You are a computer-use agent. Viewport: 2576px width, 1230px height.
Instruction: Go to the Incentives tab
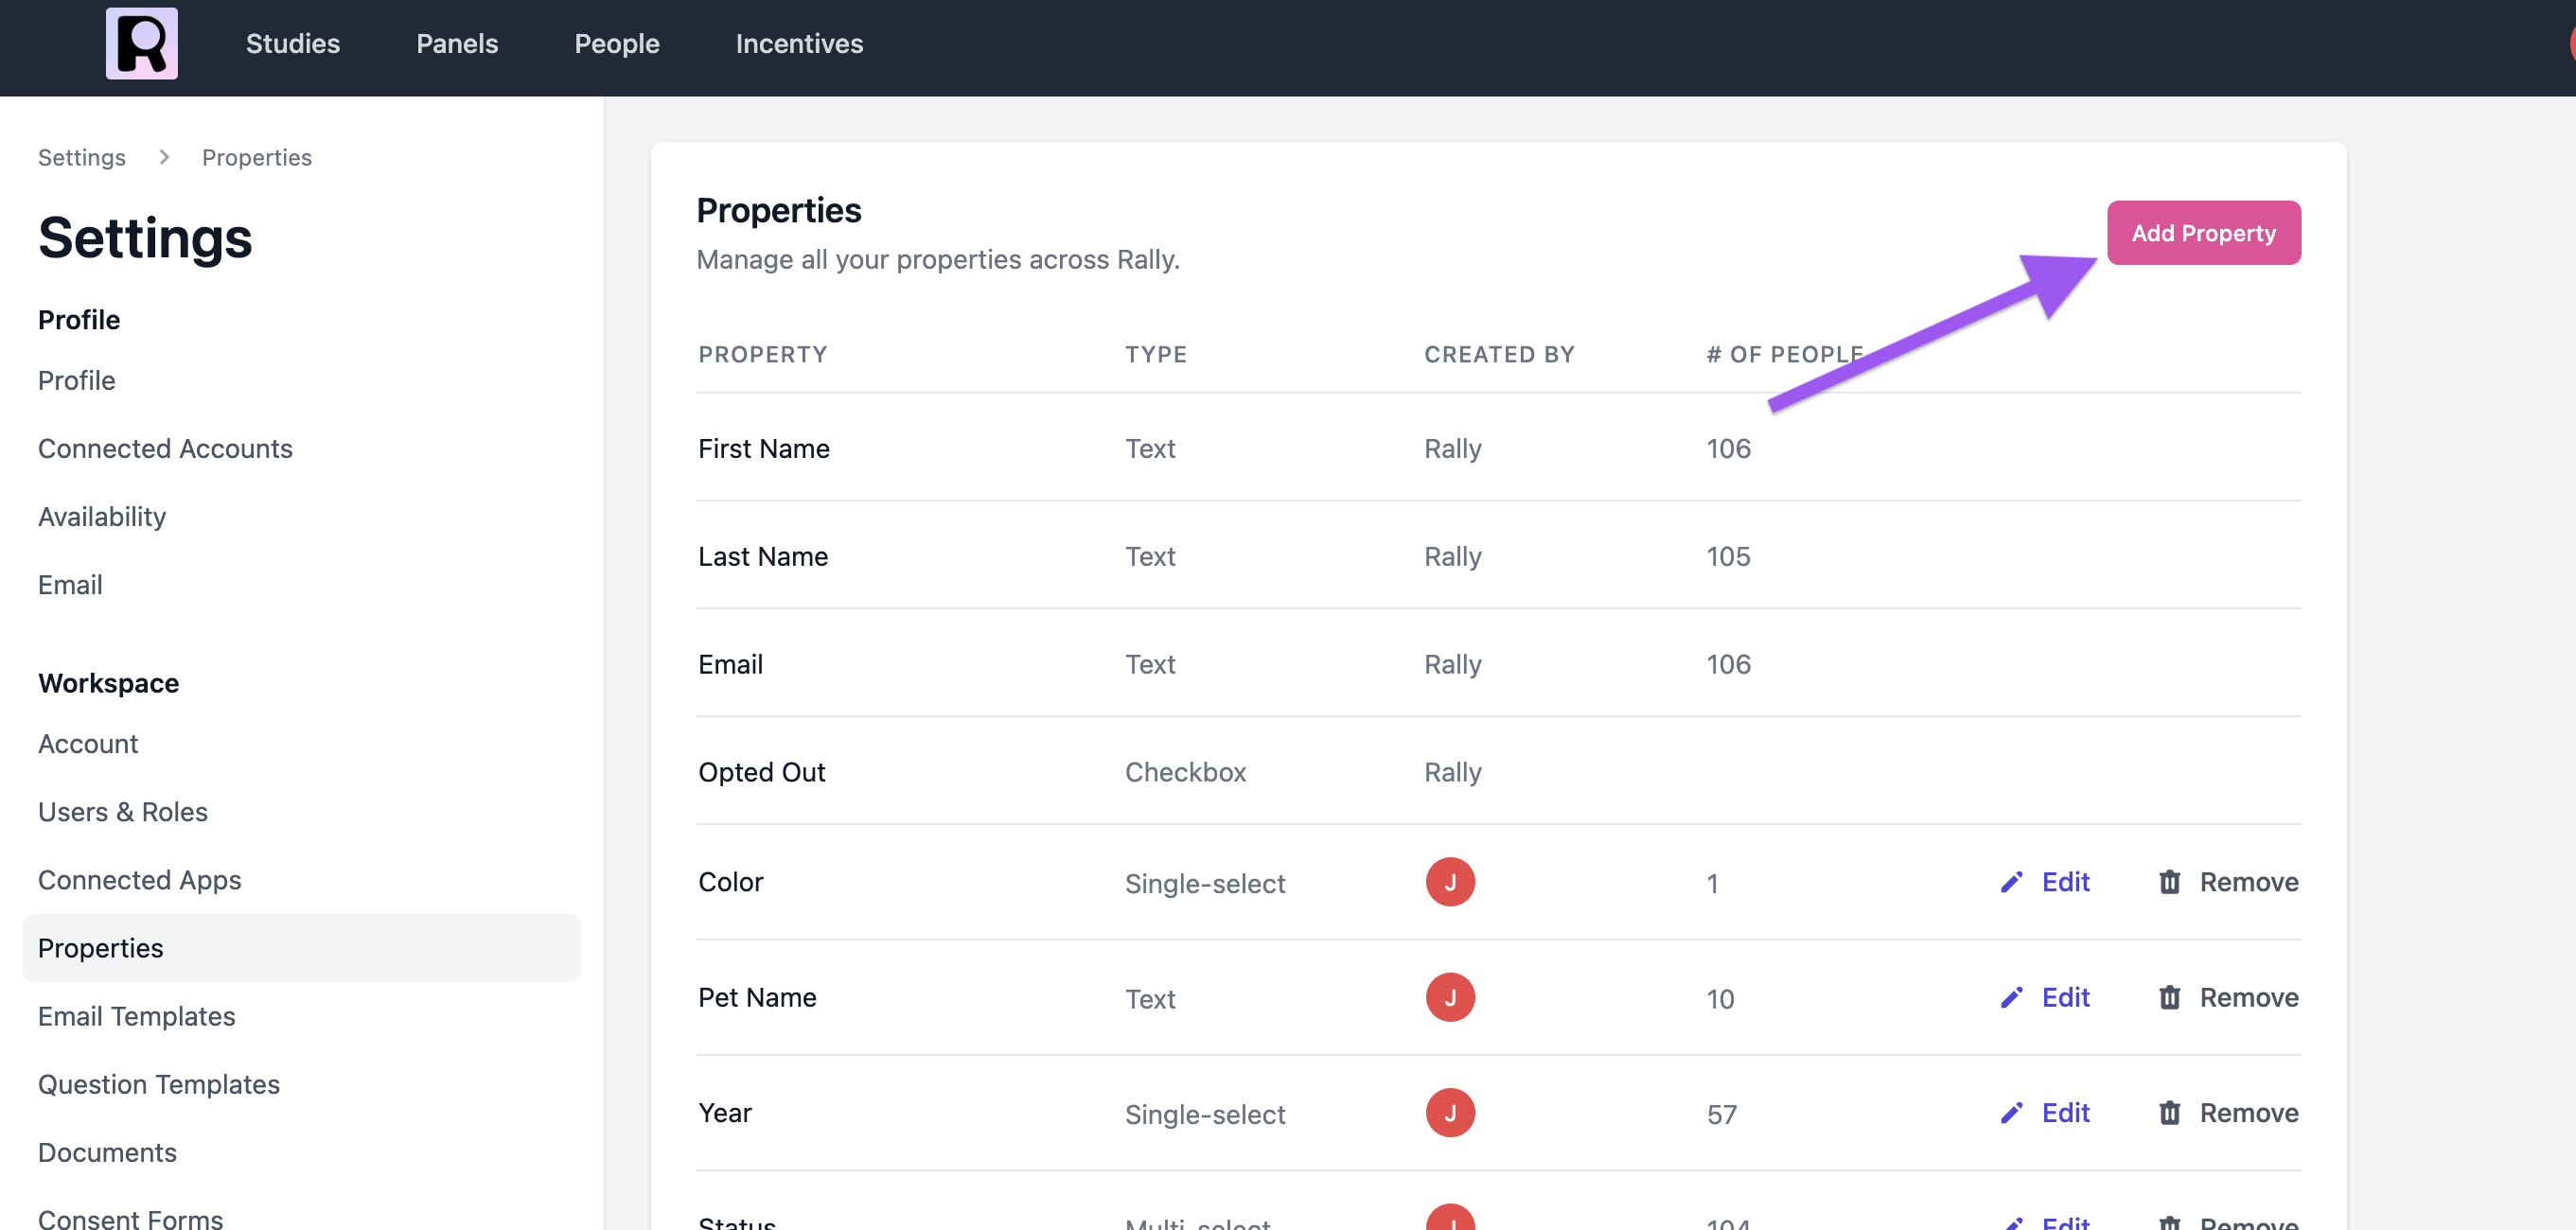click(798, 43)
